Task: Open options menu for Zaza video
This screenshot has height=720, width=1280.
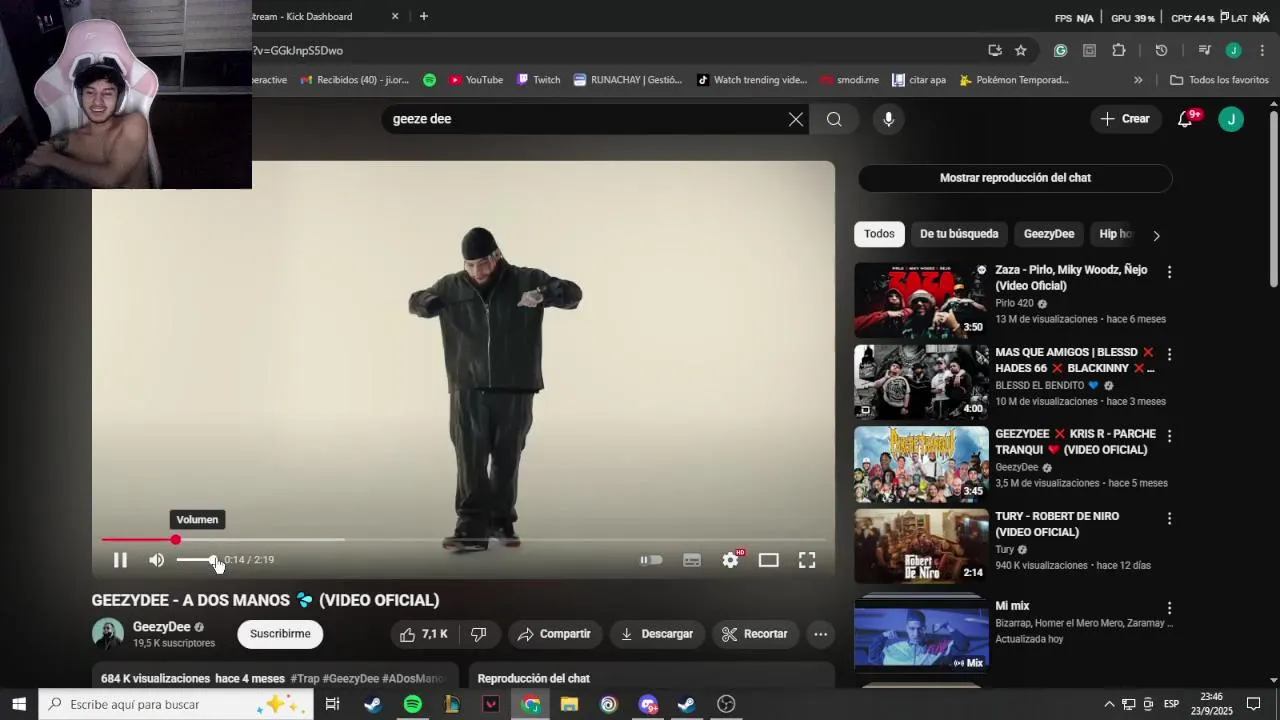Action: coord(1169,272)
